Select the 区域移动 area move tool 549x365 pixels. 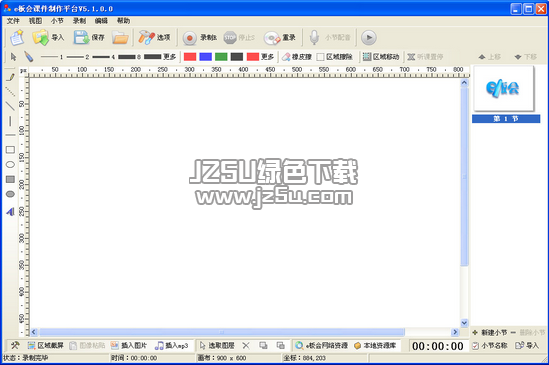click(381, 57)
